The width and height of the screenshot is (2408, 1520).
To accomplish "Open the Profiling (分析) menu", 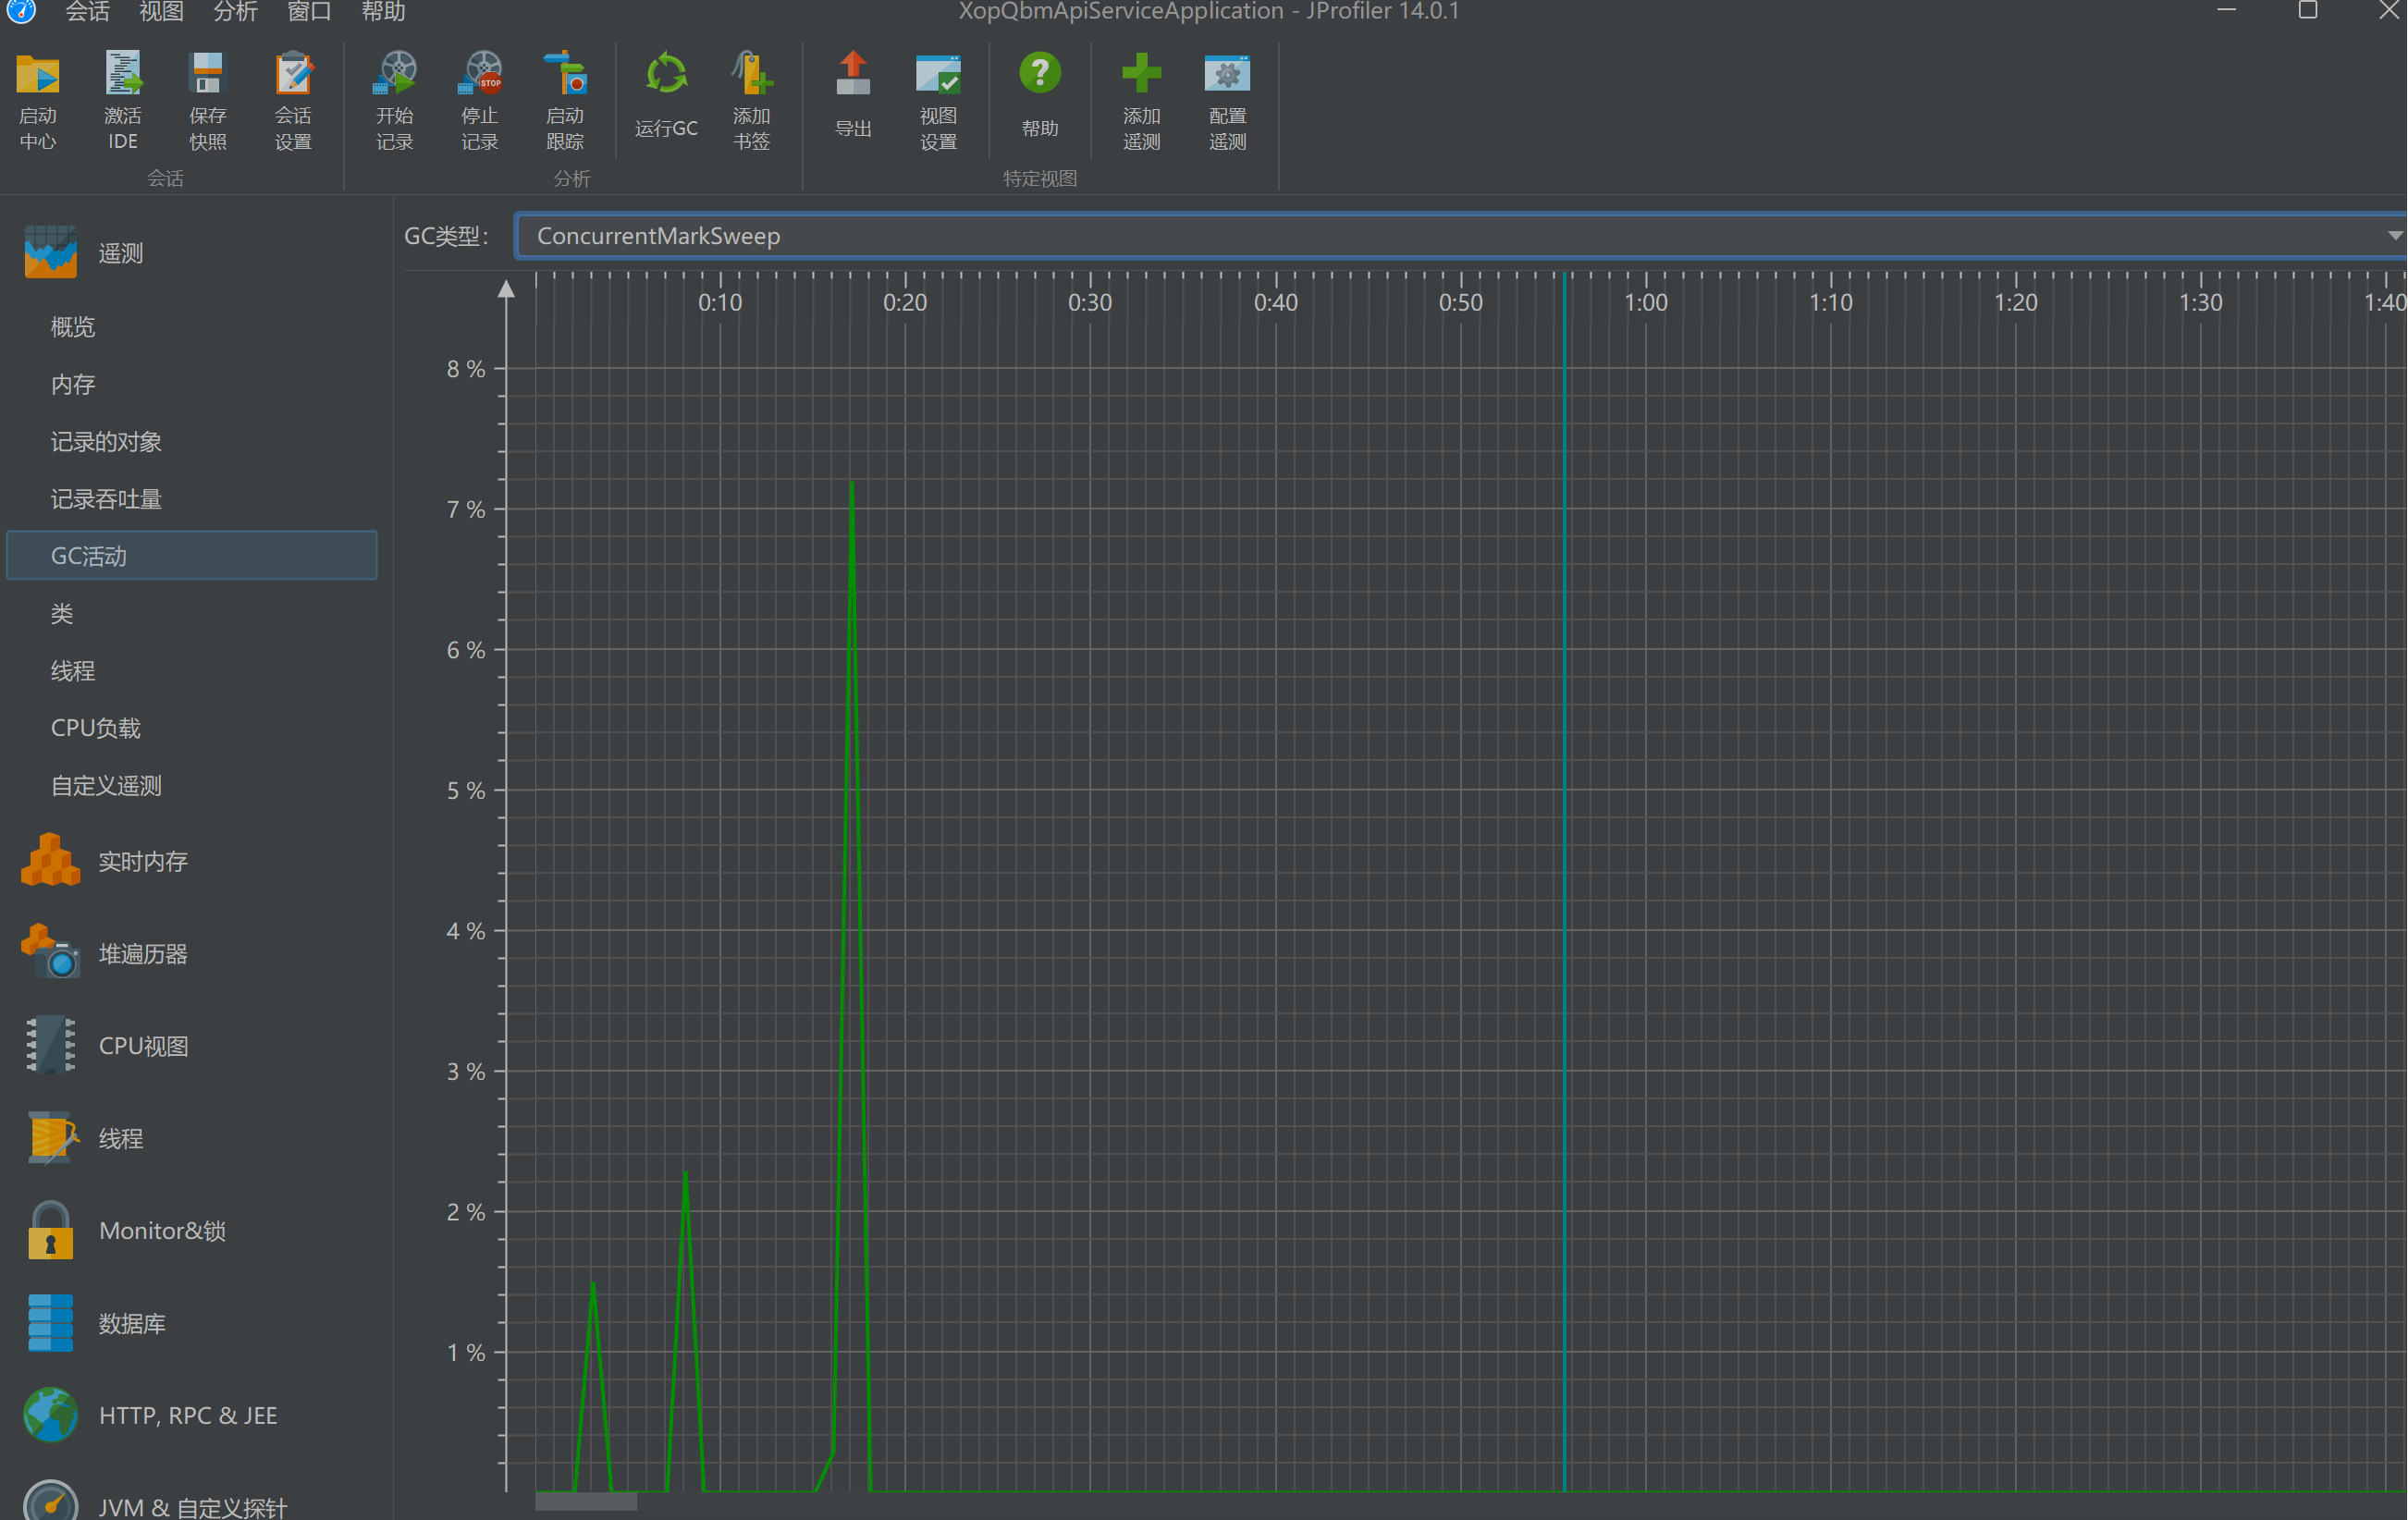I will (x=235, y=12).
